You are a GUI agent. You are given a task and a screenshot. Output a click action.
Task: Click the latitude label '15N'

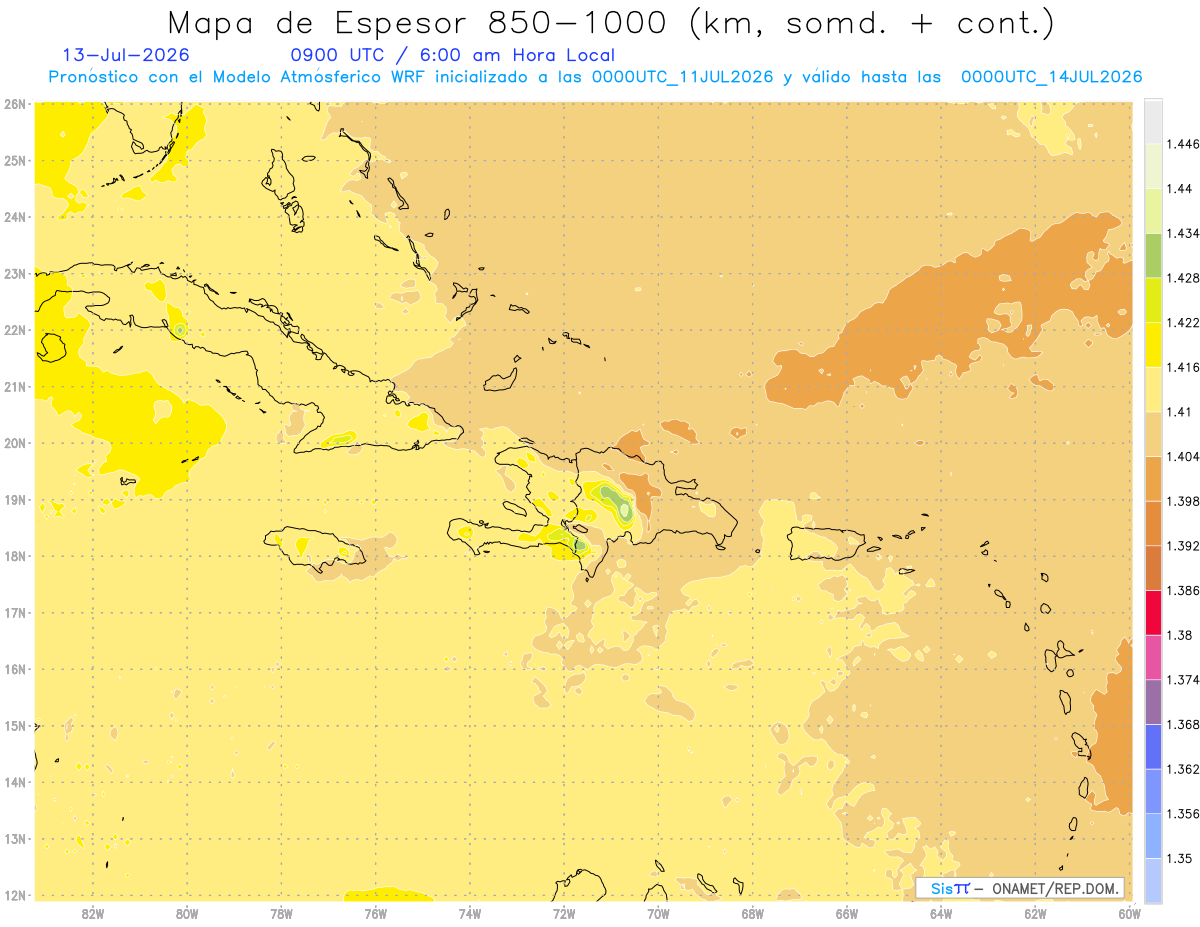coord(15,725)
